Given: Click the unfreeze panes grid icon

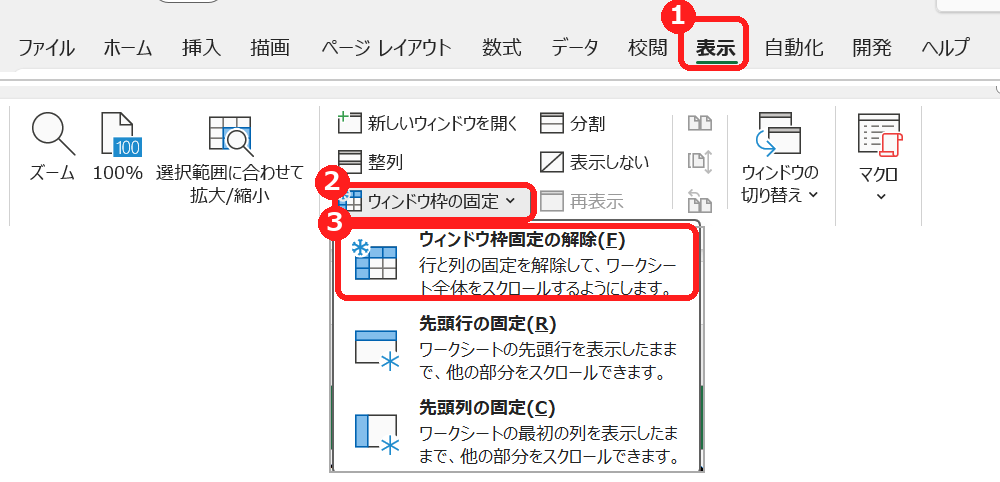Looking at the screenshot, I should point(375,261).
